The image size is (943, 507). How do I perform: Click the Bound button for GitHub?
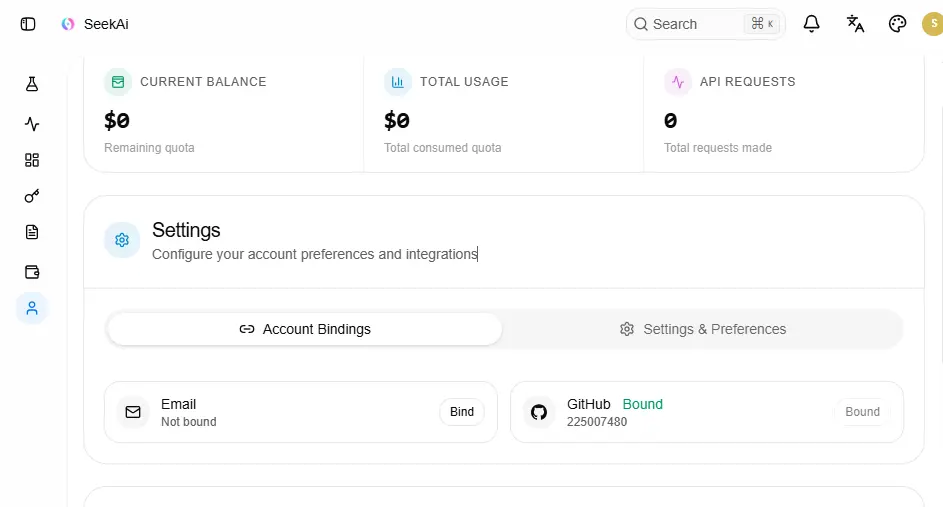coord(862,412)
